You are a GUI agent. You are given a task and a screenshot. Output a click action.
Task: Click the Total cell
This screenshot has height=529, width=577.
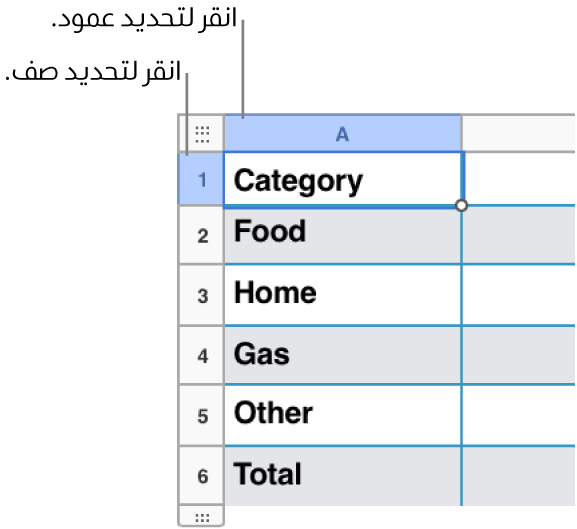tap(343, 476)
